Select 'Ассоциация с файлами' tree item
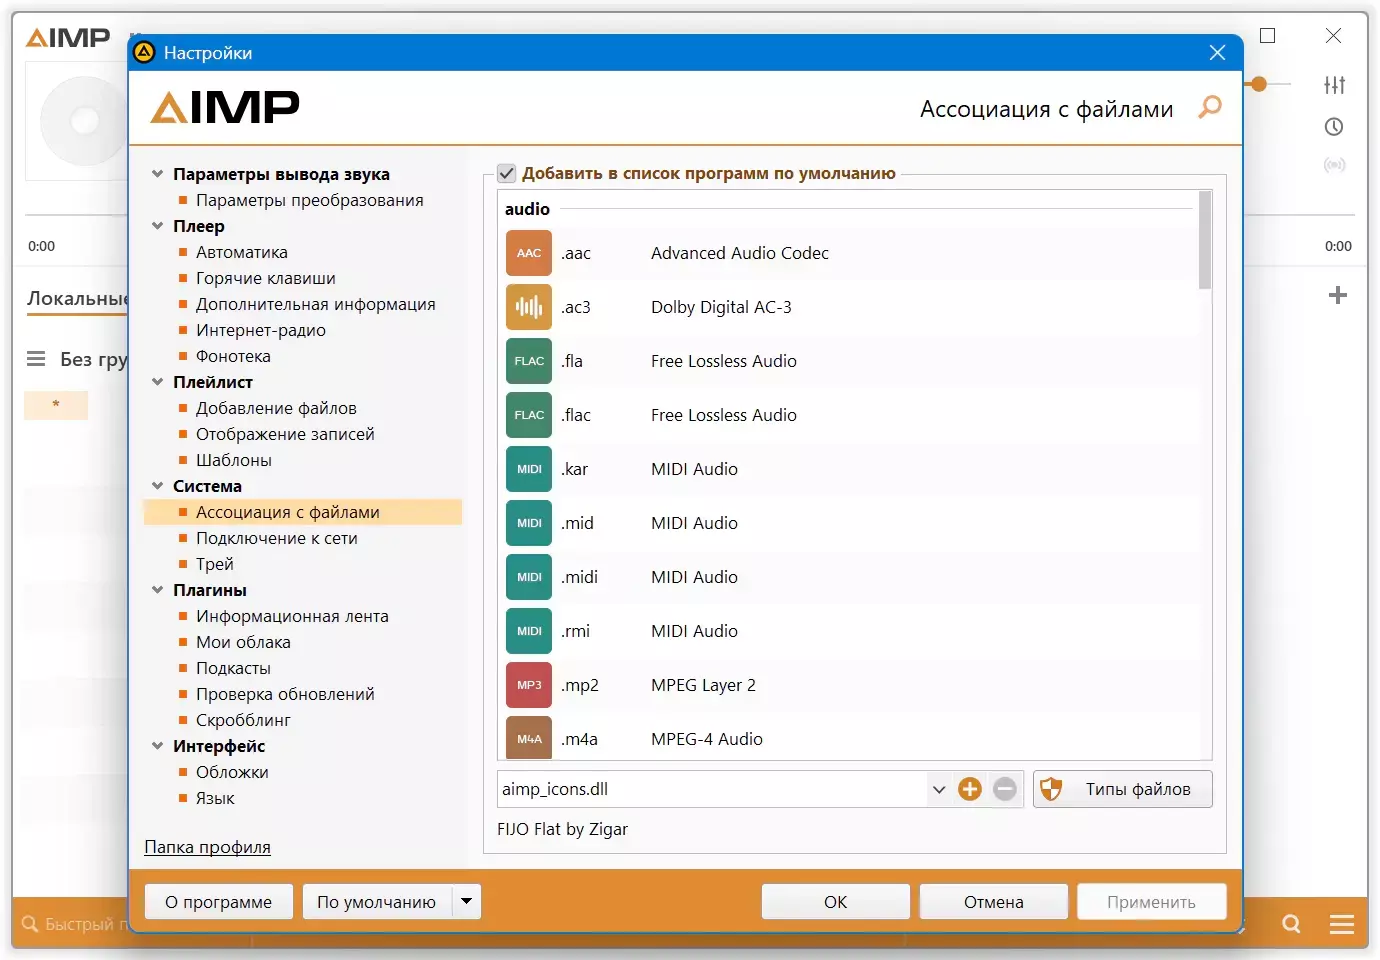The width and height of the screenshot is (1380, 960). pyautogui.click(x=303, y=512)
